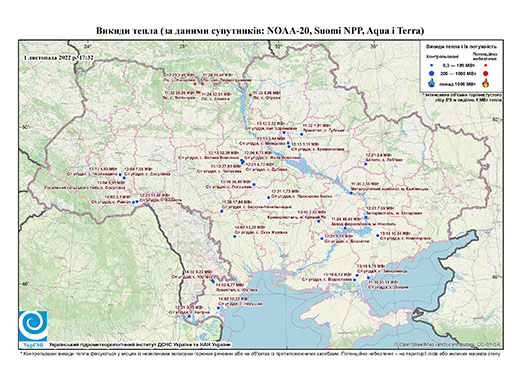The width and height of the screenshot is (520, 368).
Task: Select the blue marker for Нікополь ferroalloy plant
Action: pos(345,229)
